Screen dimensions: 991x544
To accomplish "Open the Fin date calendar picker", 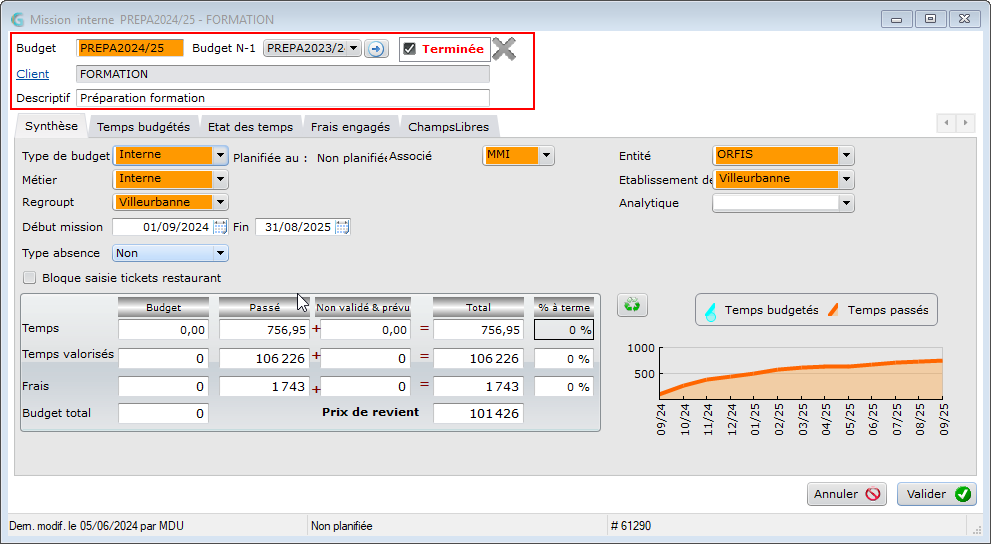I will coord(342,227).
